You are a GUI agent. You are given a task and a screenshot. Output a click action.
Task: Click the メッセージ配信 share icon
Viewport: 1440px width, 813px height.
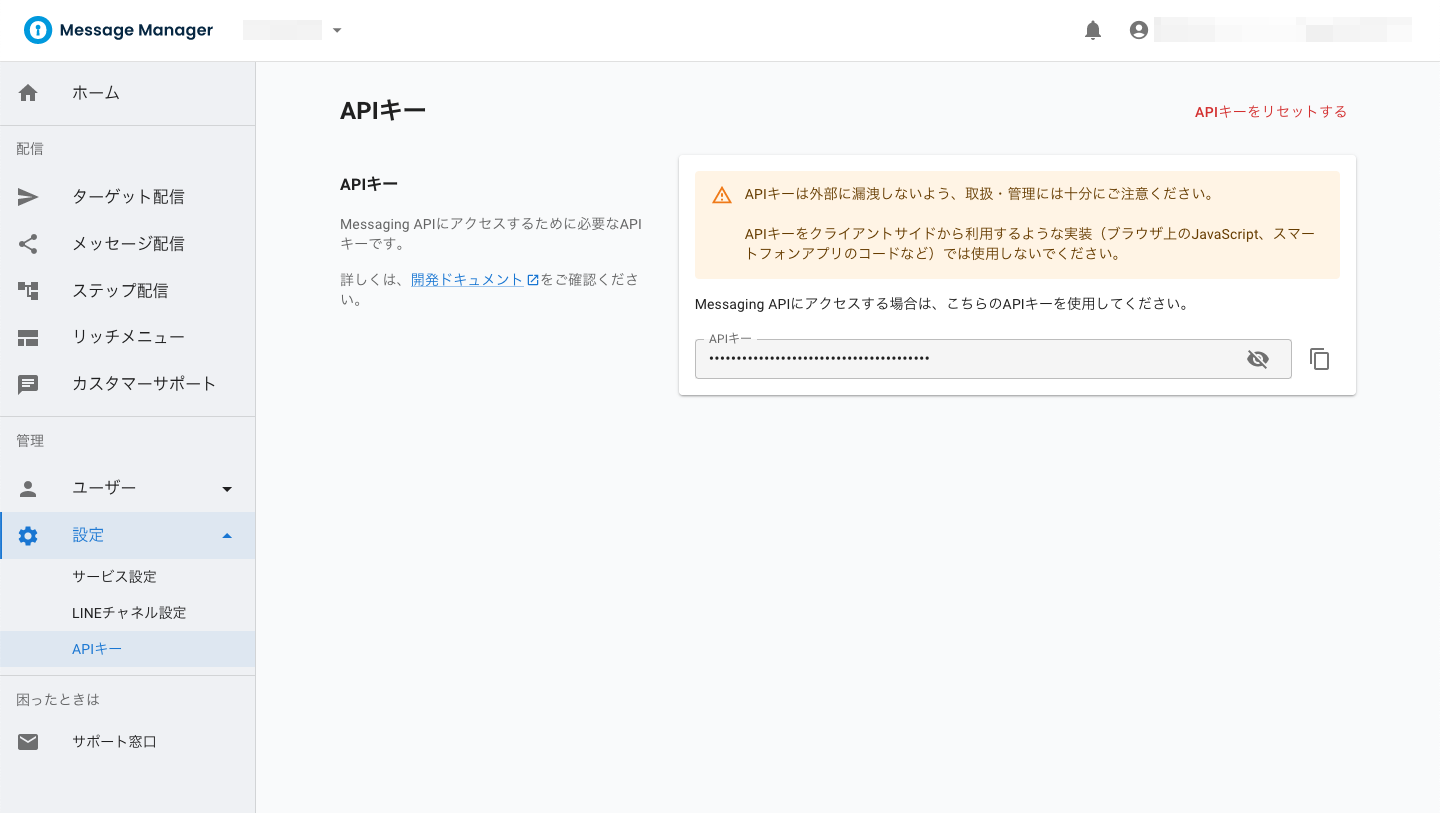28,244
